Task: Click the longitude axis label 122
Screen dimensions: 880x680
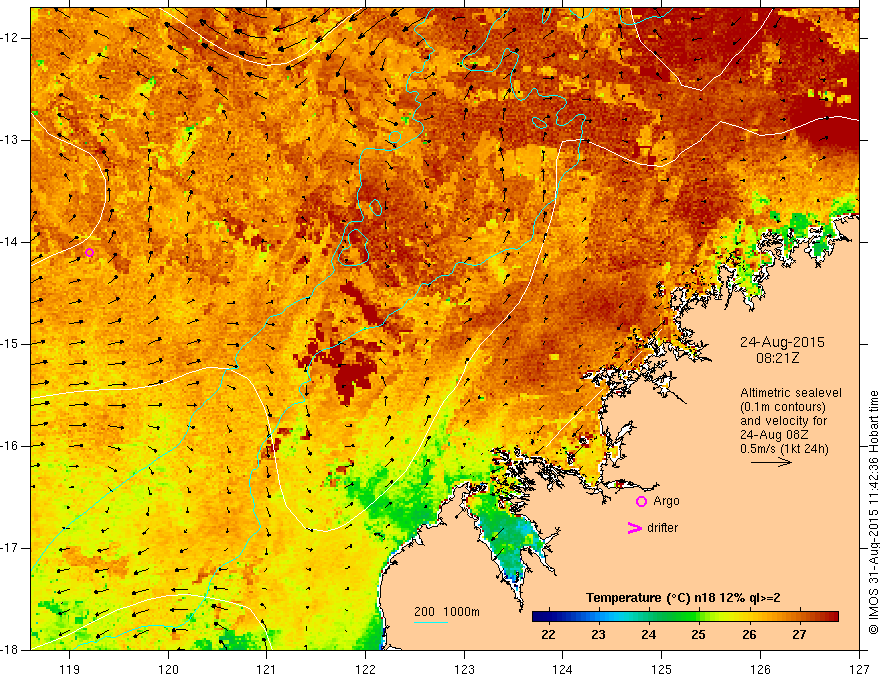Action: 365,669
